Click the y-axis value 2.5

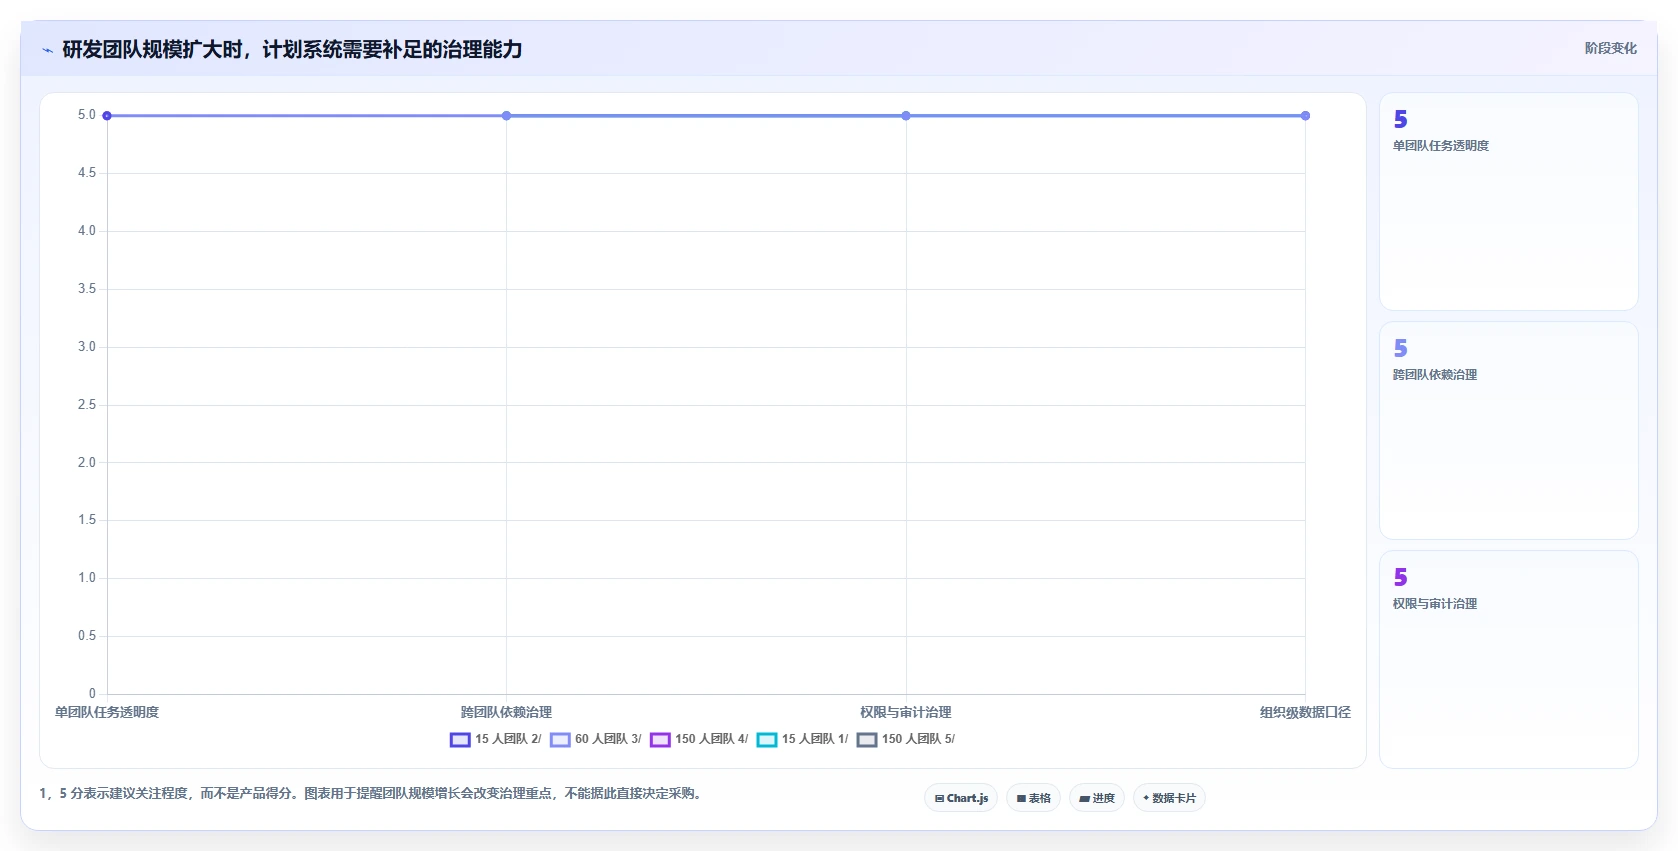pyautogui.click(x=87, y=405)
